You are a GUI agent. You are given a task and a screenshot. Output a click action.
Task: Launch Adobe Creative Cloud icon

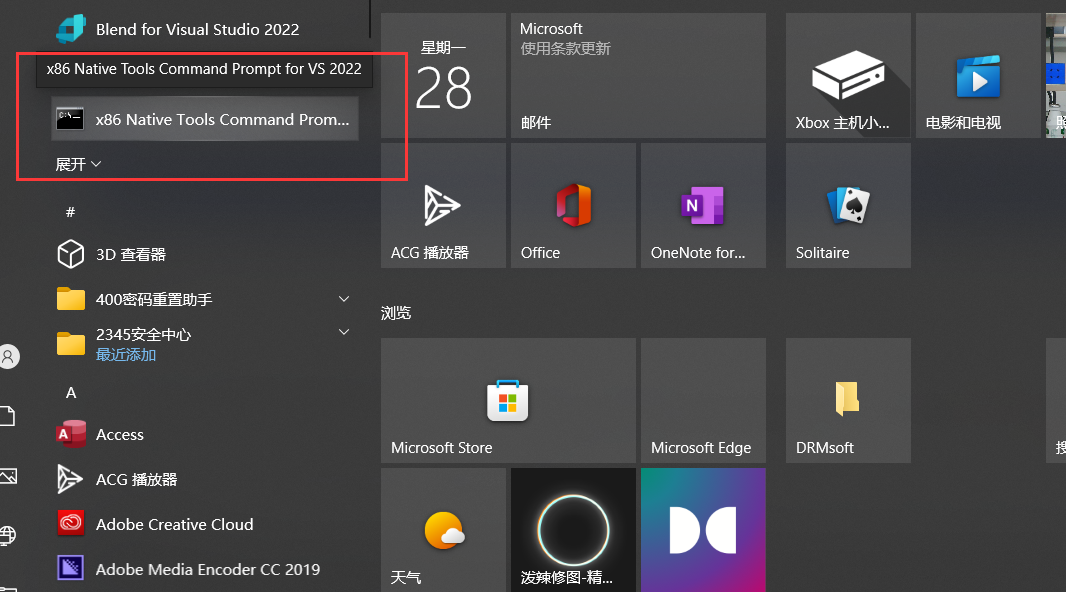click(x=71, y=524)
